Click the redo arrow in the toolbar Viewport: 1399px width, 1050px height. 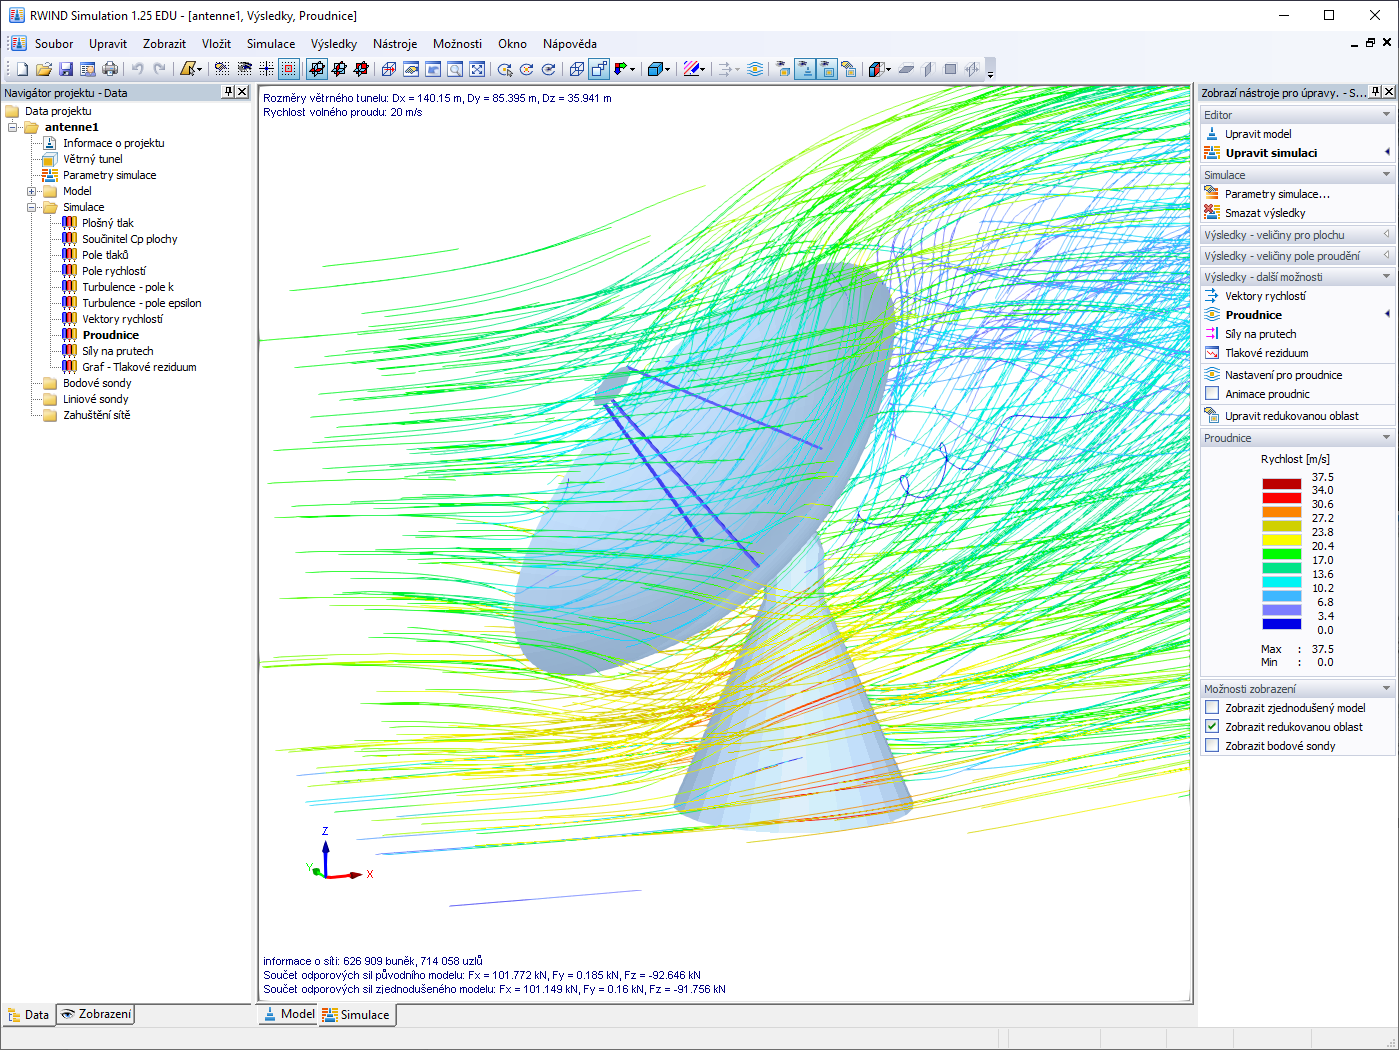159,69
